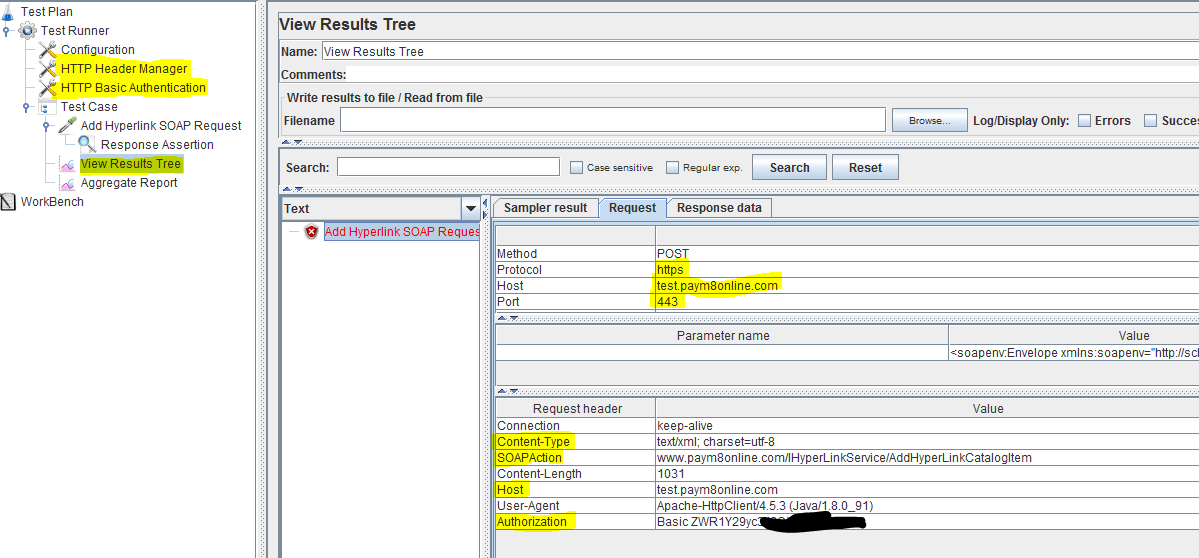
Task: Click the SOAPAction header value
Action: click(x=844, y=458)
